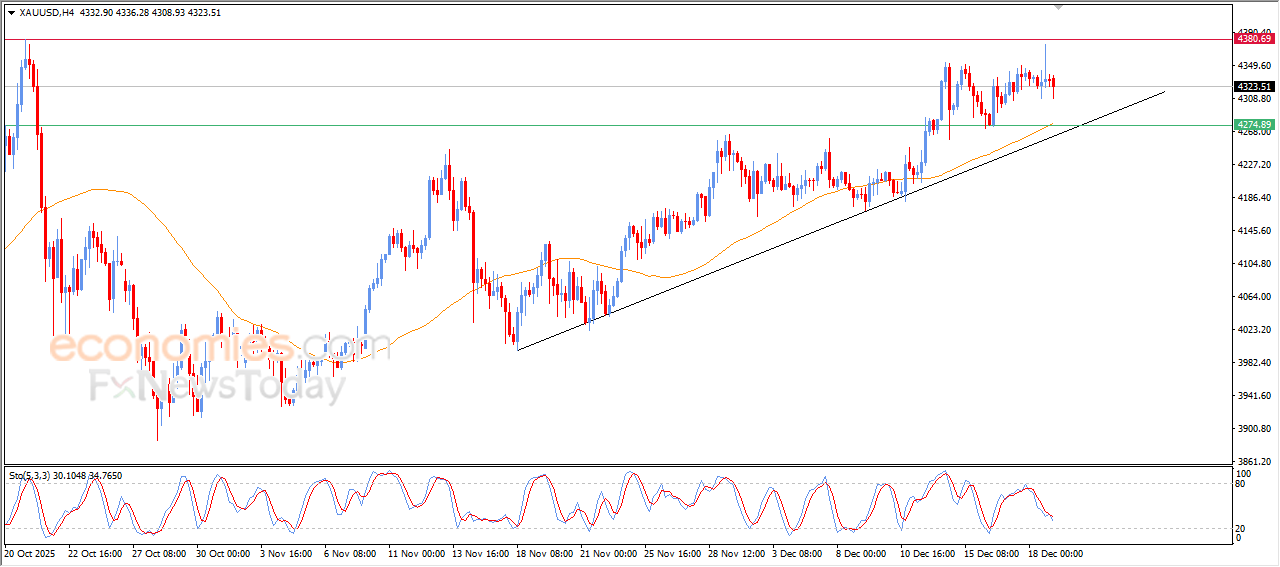1280x567 pixels.
Task: Click the gray chart shift triangle marker
Action: point(1059,7)
